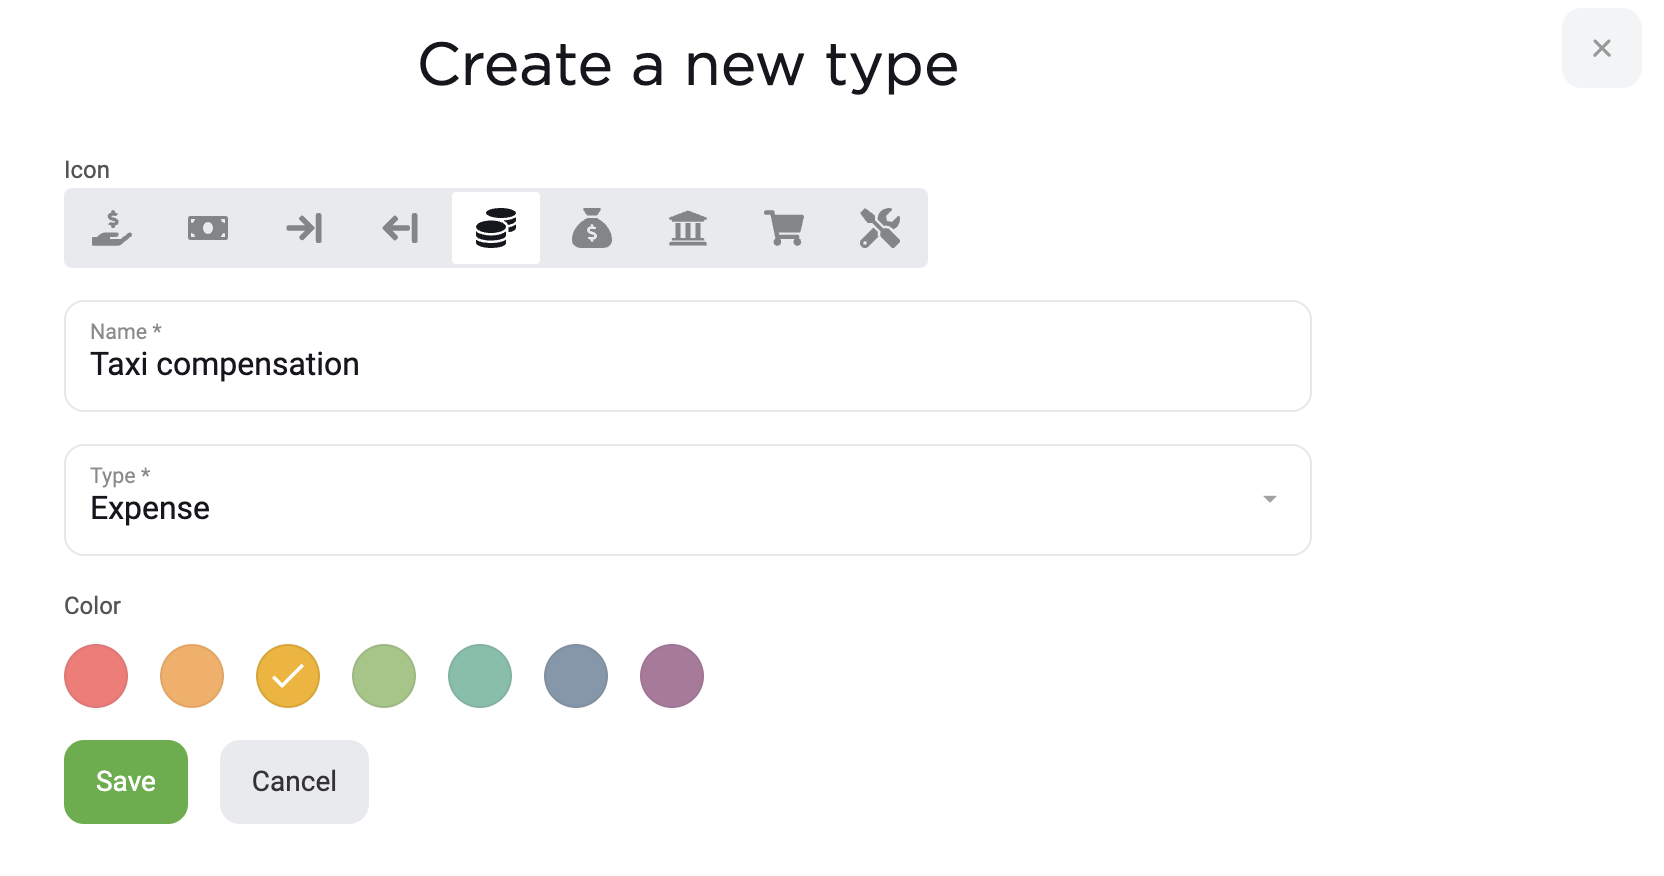The height and width of the screenshot is (876, 1664).
Task: Select the bank building icon
Action: (x=688, y=228)
